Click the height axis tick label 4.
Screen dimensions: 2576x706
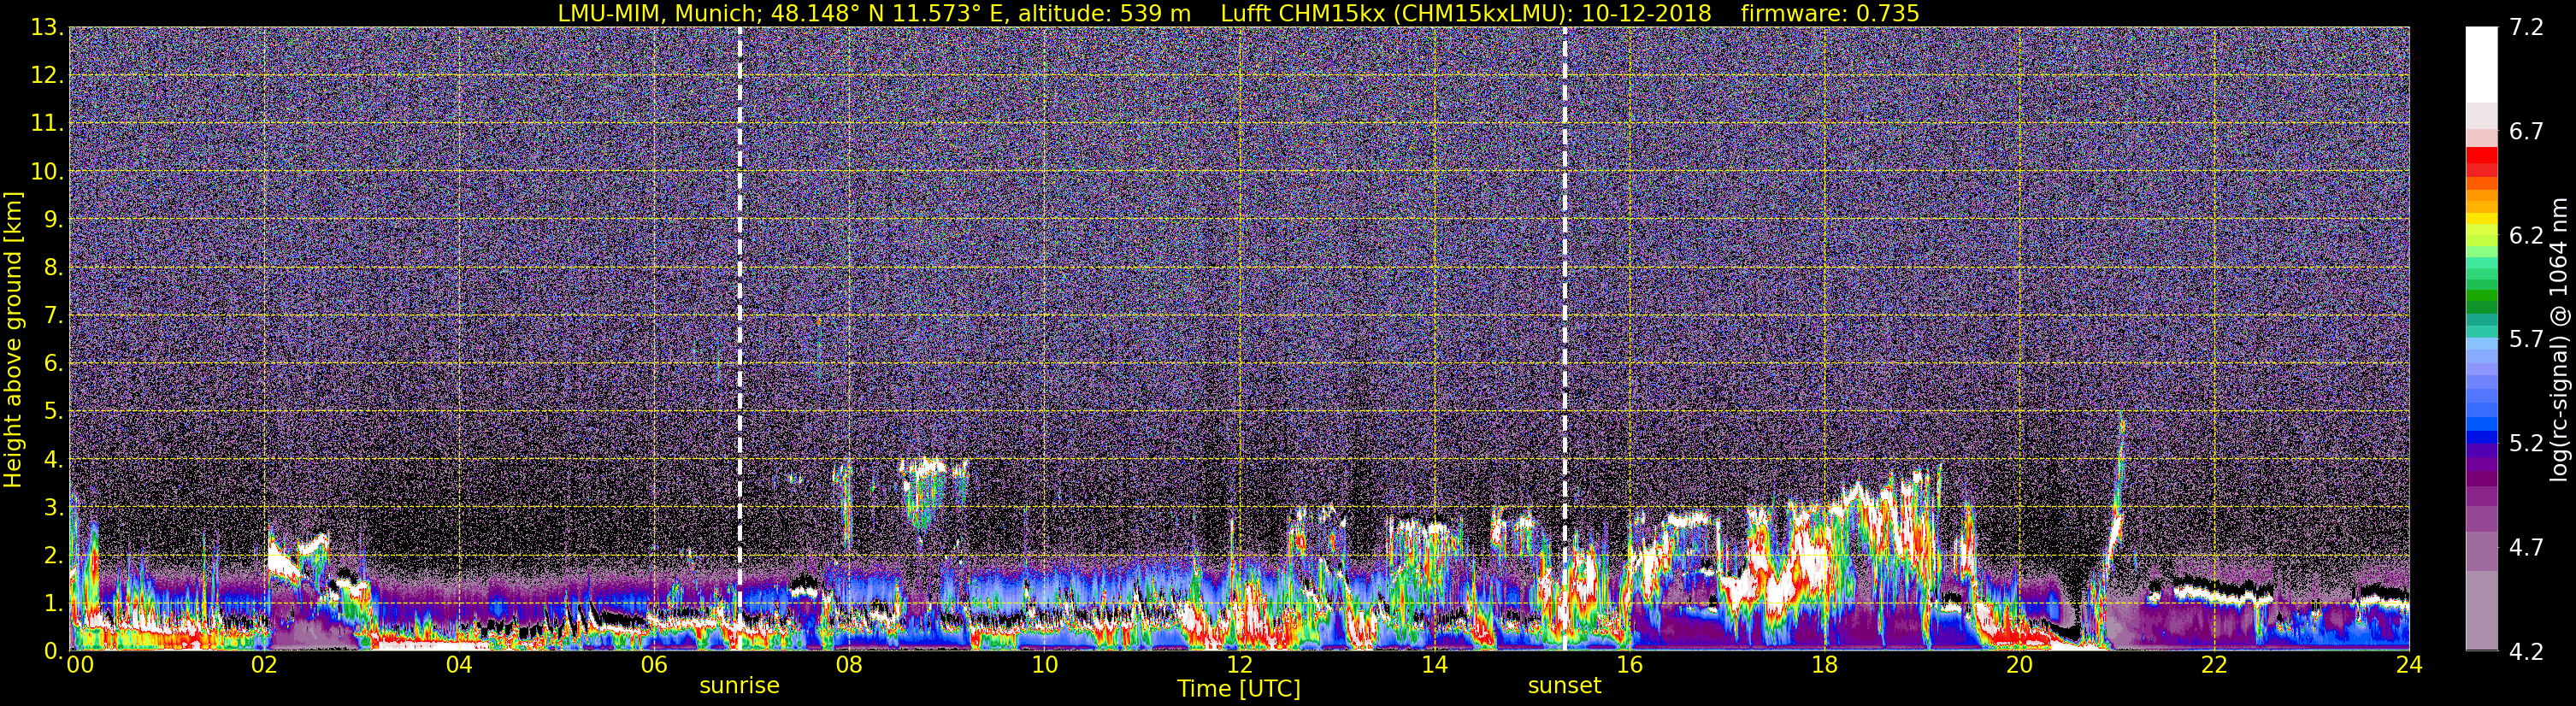pyautogui.click(x=54, y=460)
